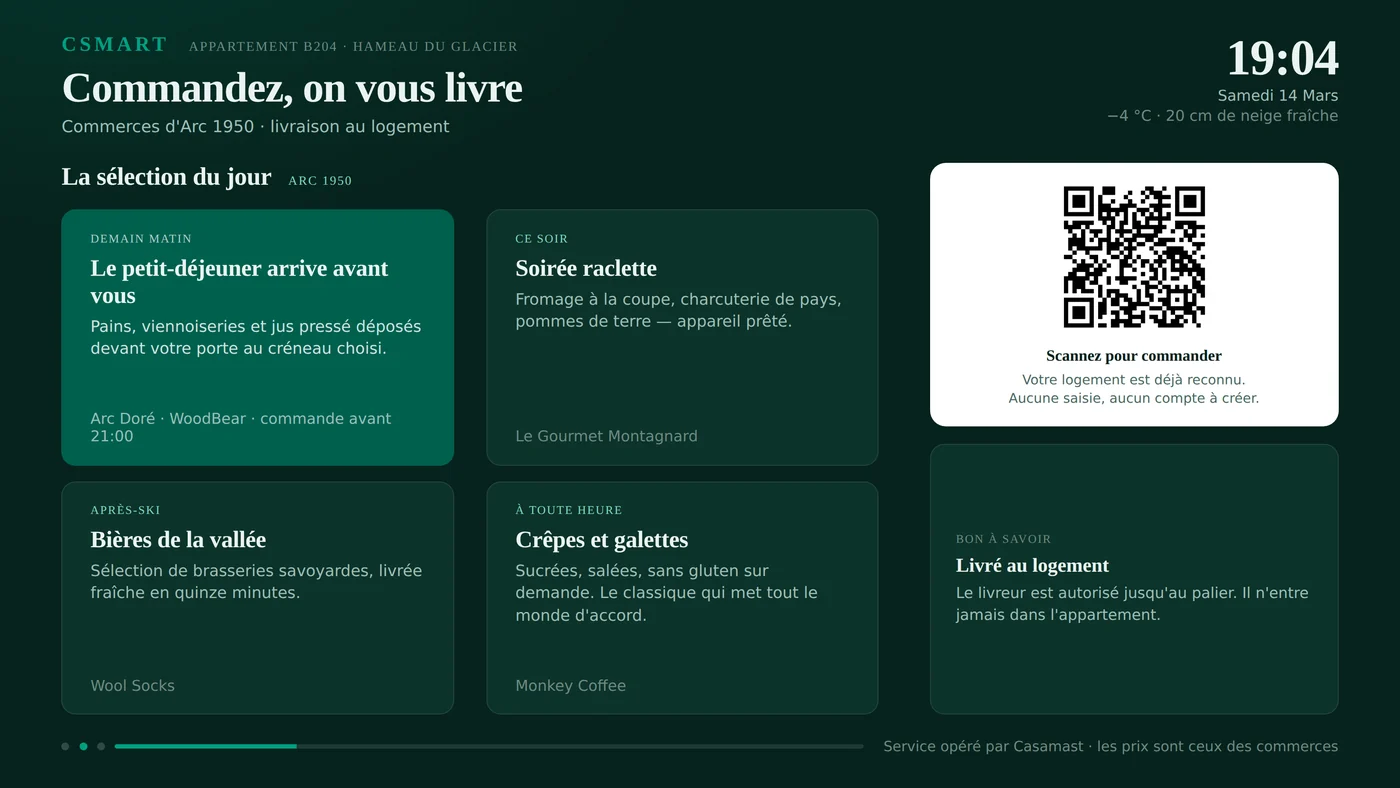Screen dimensions: 1400x788
Task: Click the "Votre logement est déjà reconnu" note
Action: (1134, 389)
